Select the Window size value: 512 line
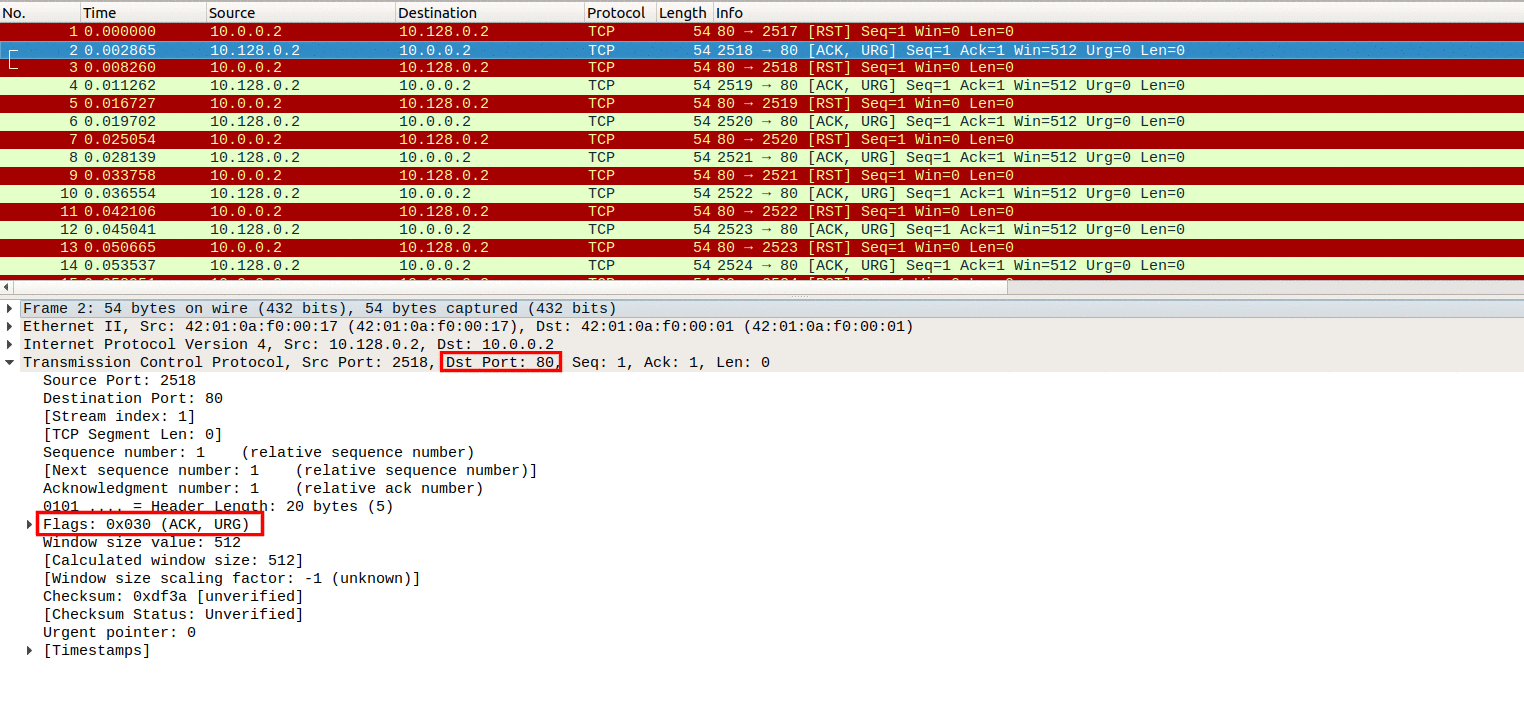 (x=141, y=543)
